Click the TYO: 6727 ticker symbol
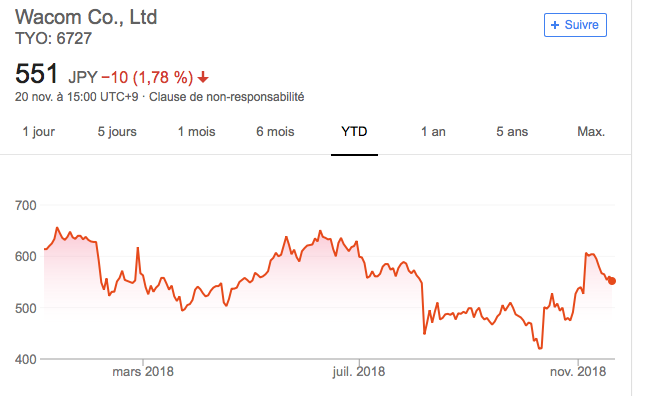 point(53,38)
